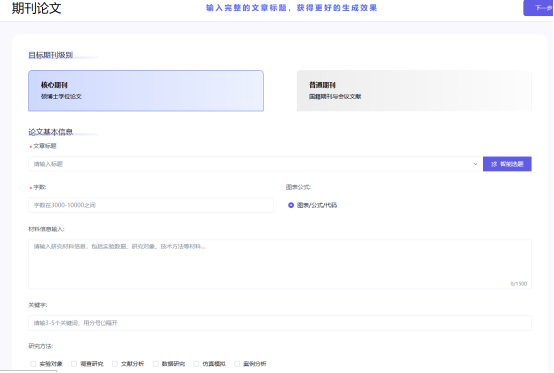Focus the 关键字 keywords input field
The height and width of the screenshot is (373, 554).
tap(280, 323)
